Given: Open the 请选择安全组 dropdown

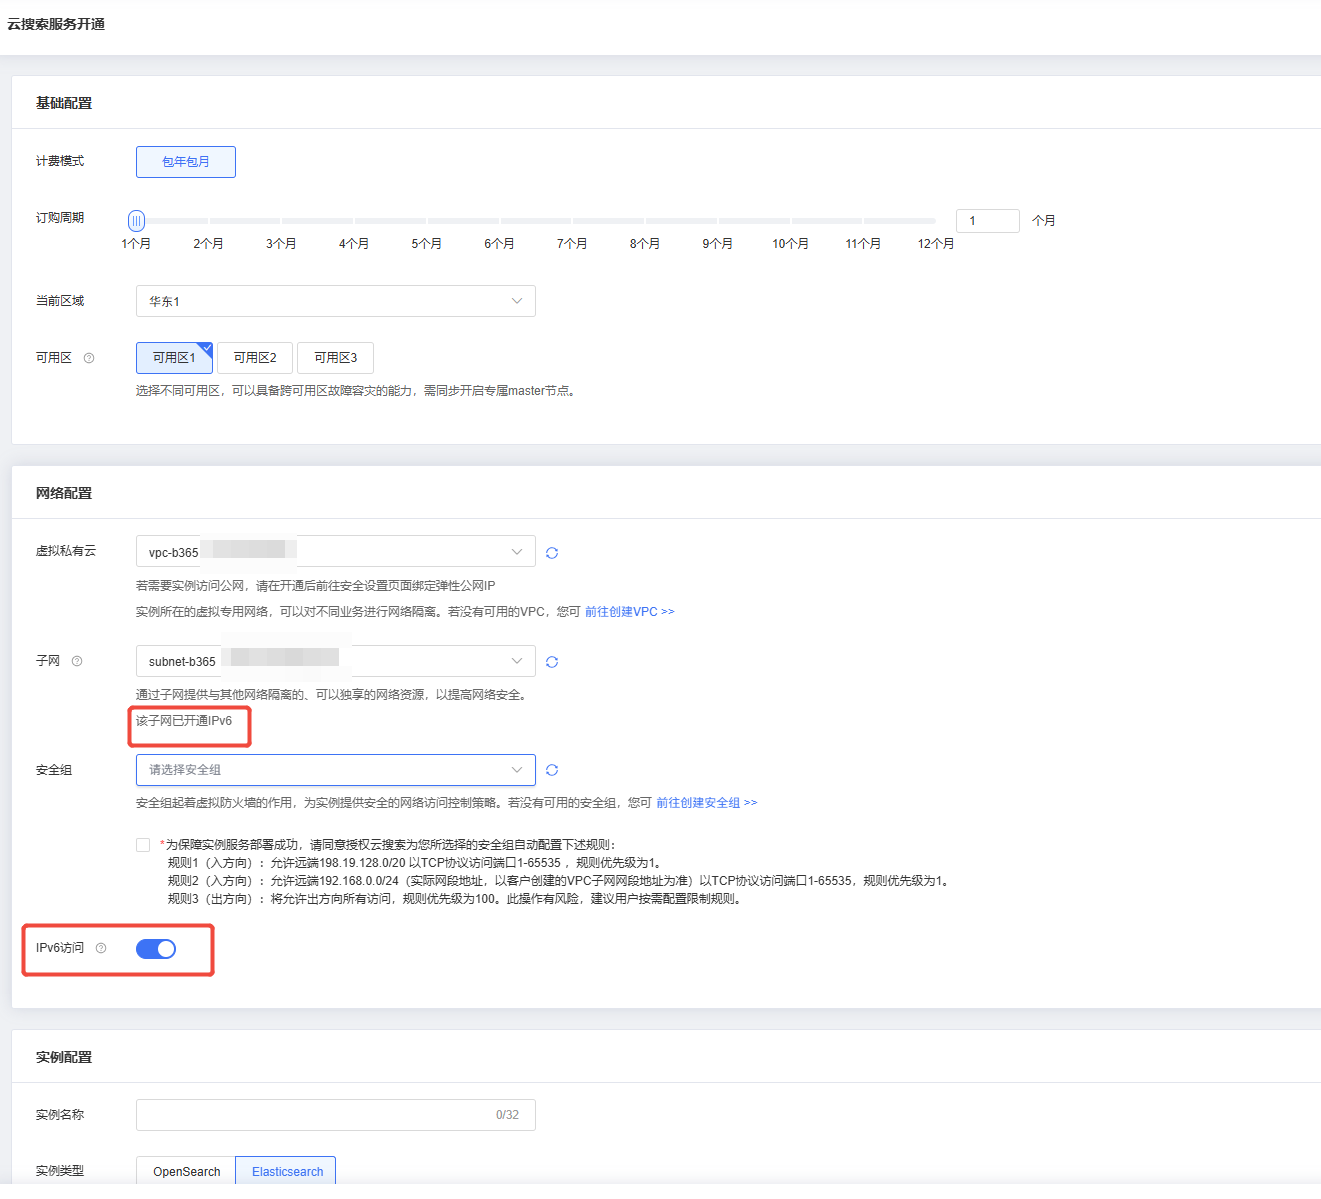Looking at the screenshot, I should (335, 770).
